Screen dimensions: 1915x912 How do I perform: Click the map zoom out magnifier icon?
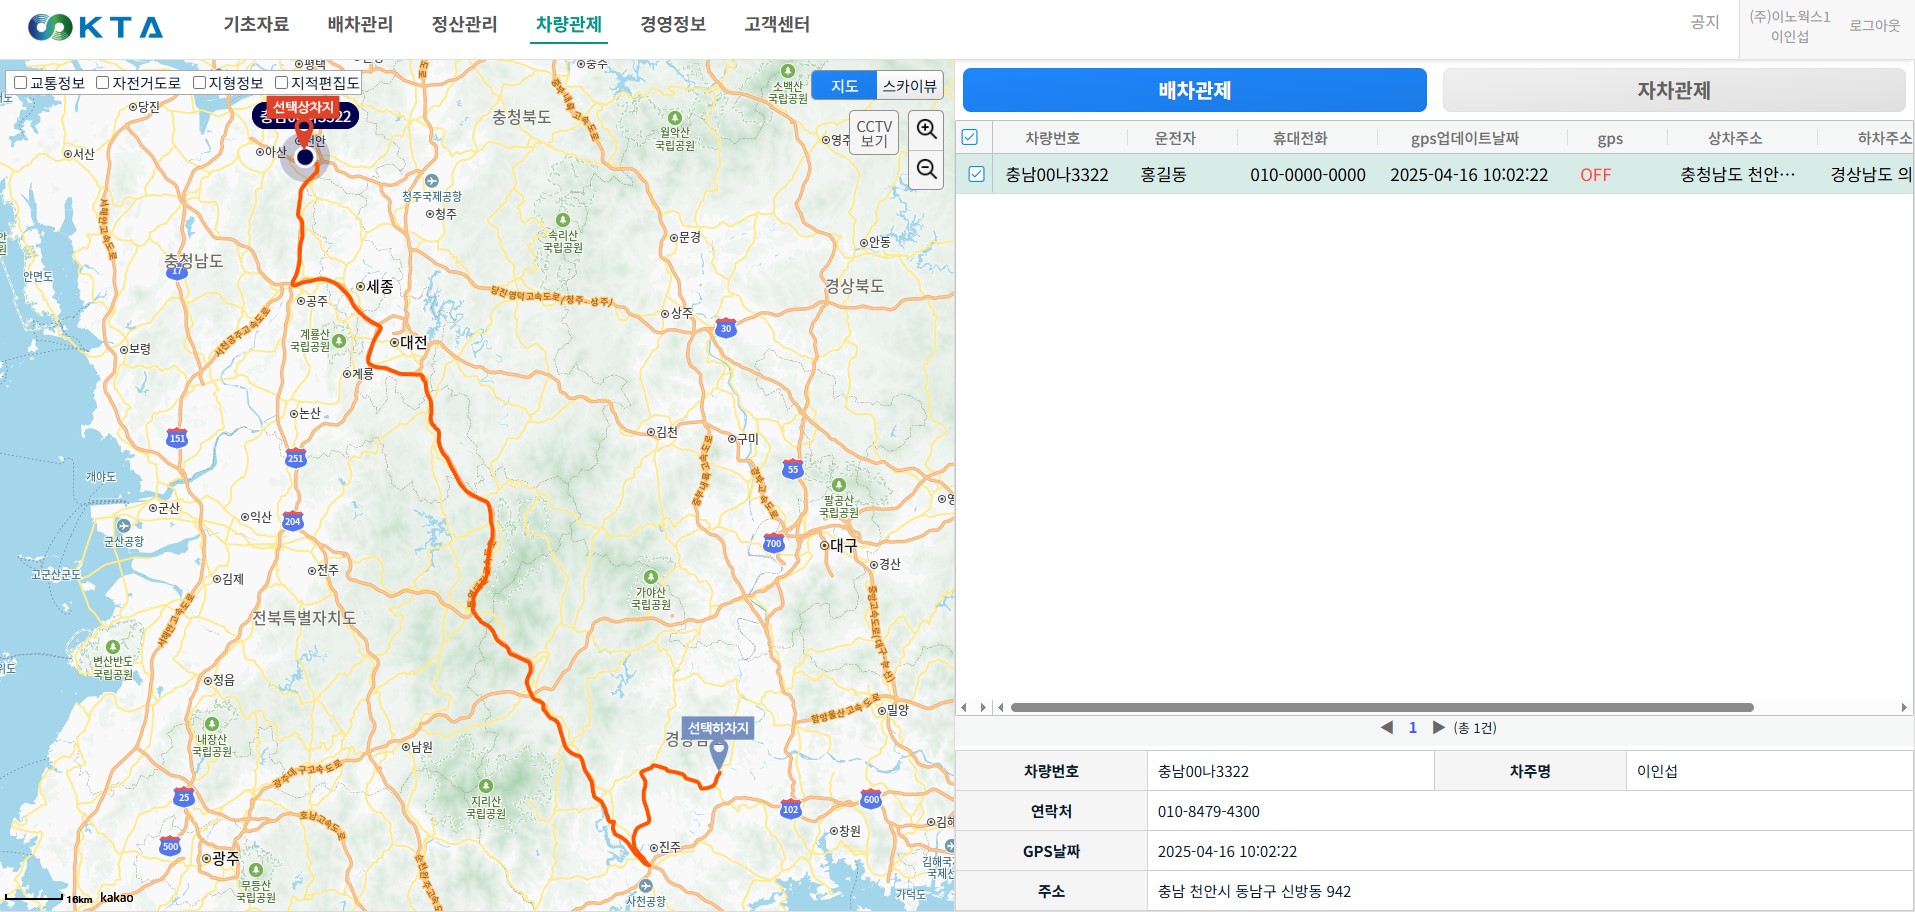pyautogui.click(x=926, y=169)
